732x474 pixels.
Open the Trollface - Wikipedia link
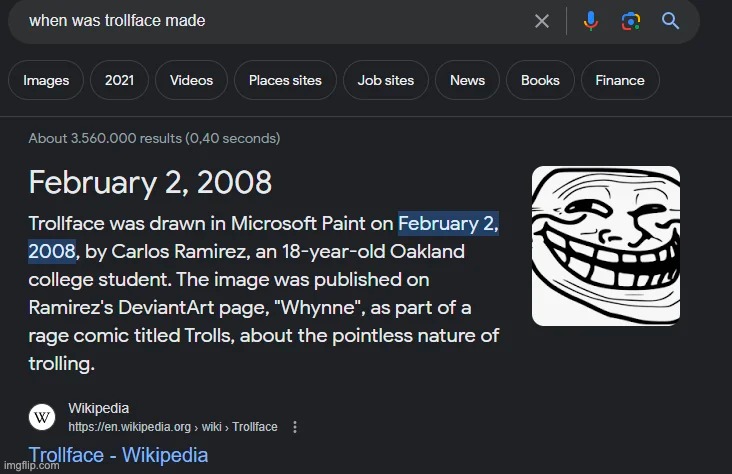[119, 456]
